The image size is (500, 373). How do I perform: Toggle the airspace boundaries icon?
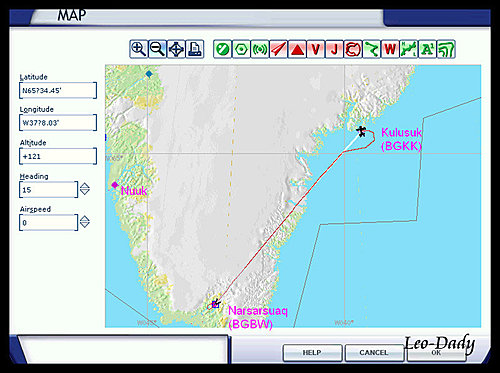pos(353,49)
